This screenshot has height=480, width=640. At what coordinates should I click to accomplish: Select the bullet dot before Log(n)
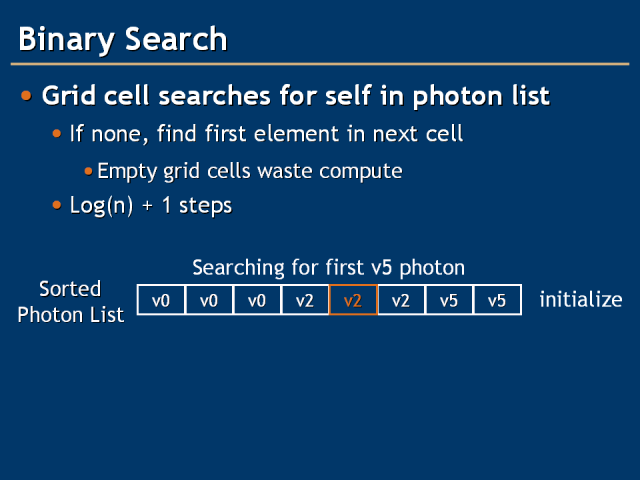58,206
